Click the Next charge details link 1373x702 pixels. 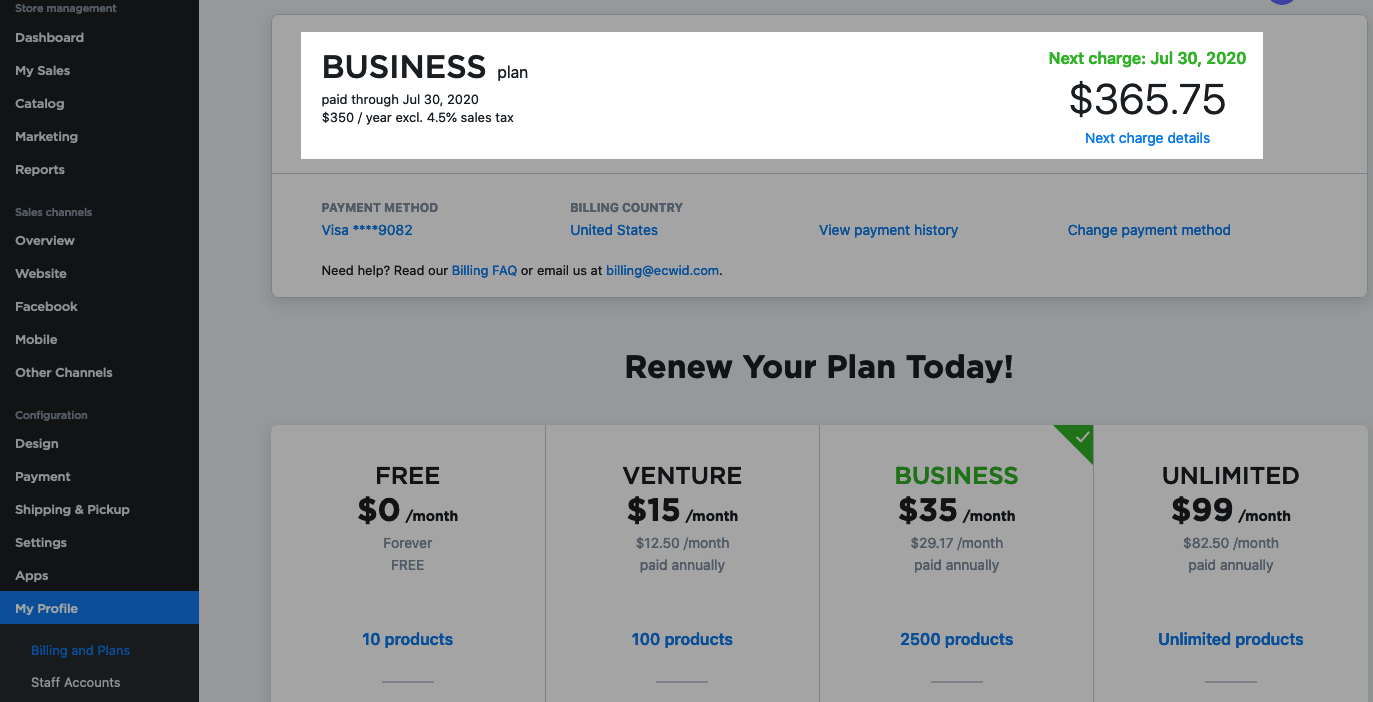point(1147,139)
